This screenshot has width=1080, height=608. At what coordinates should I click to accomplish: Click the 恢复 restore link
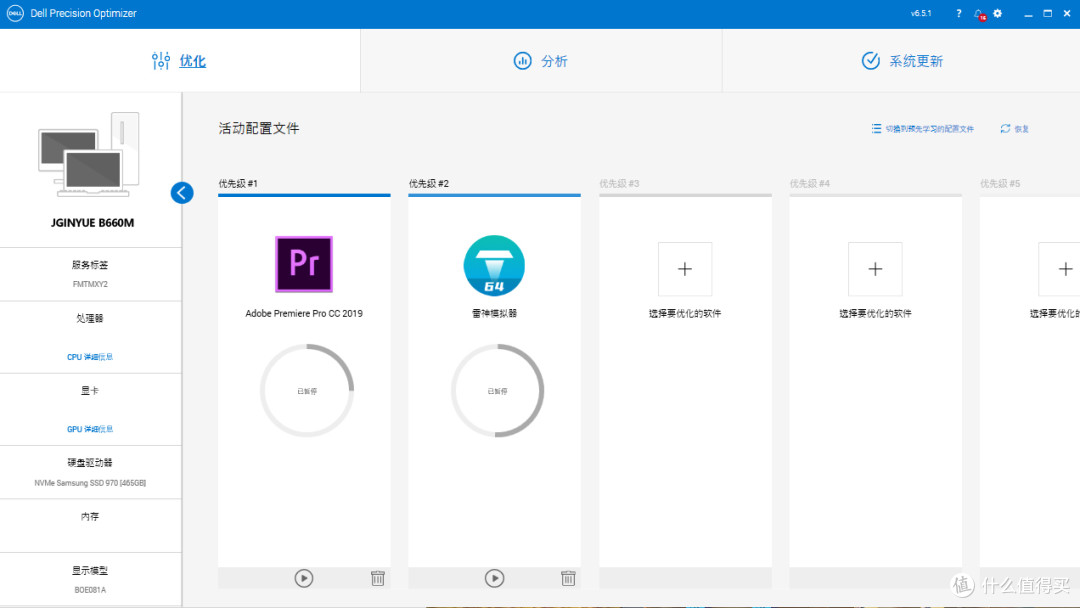[x=1021, y=129]
